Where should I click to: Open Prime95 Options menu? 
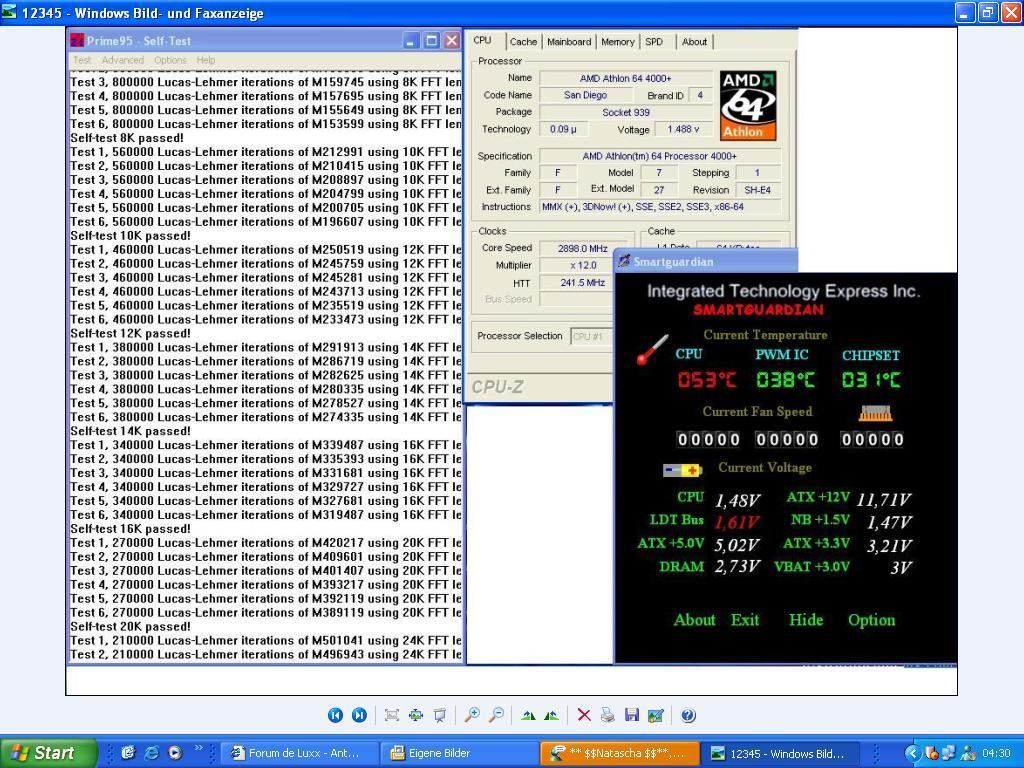170,60
